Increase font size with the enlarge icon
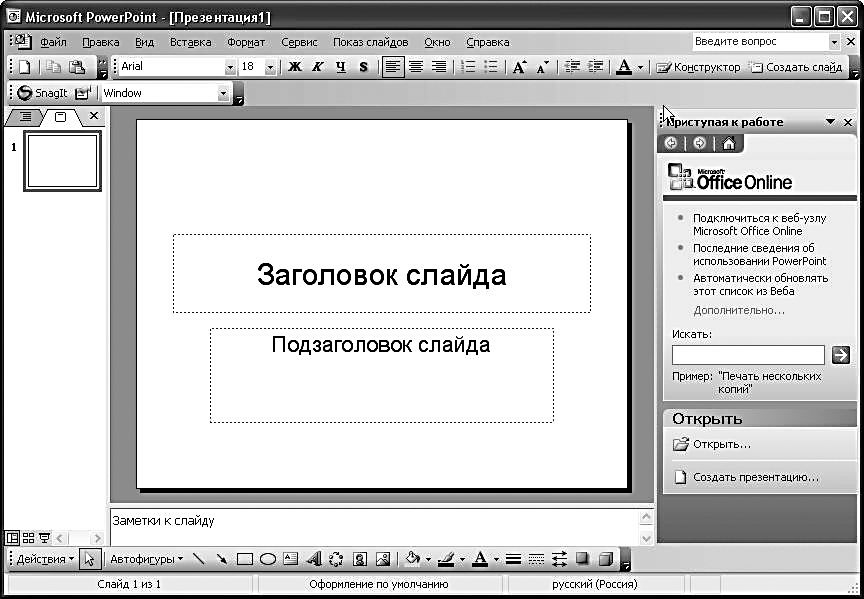The image size is (864, 599). click(519, 67)
